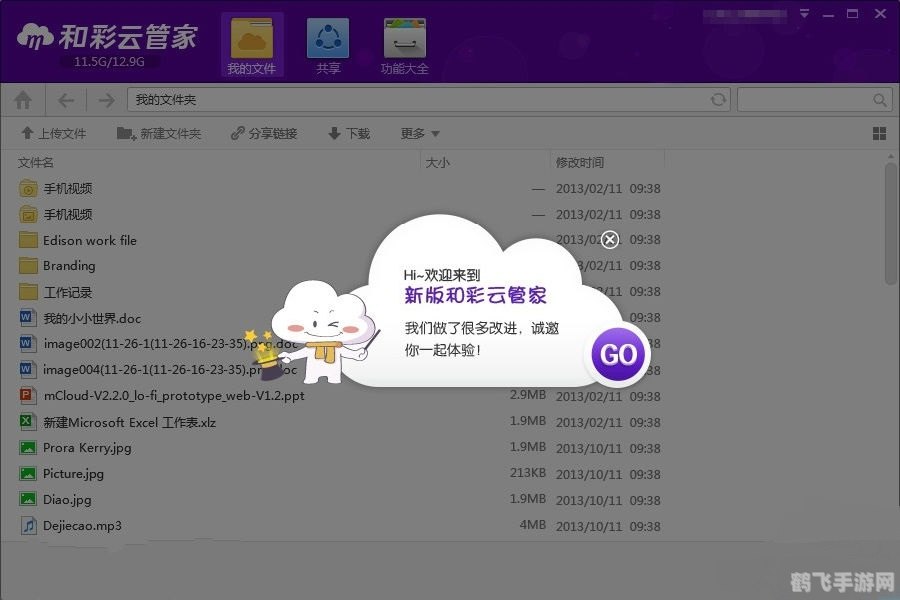Click the search magnifier icon

pos(880,100)
